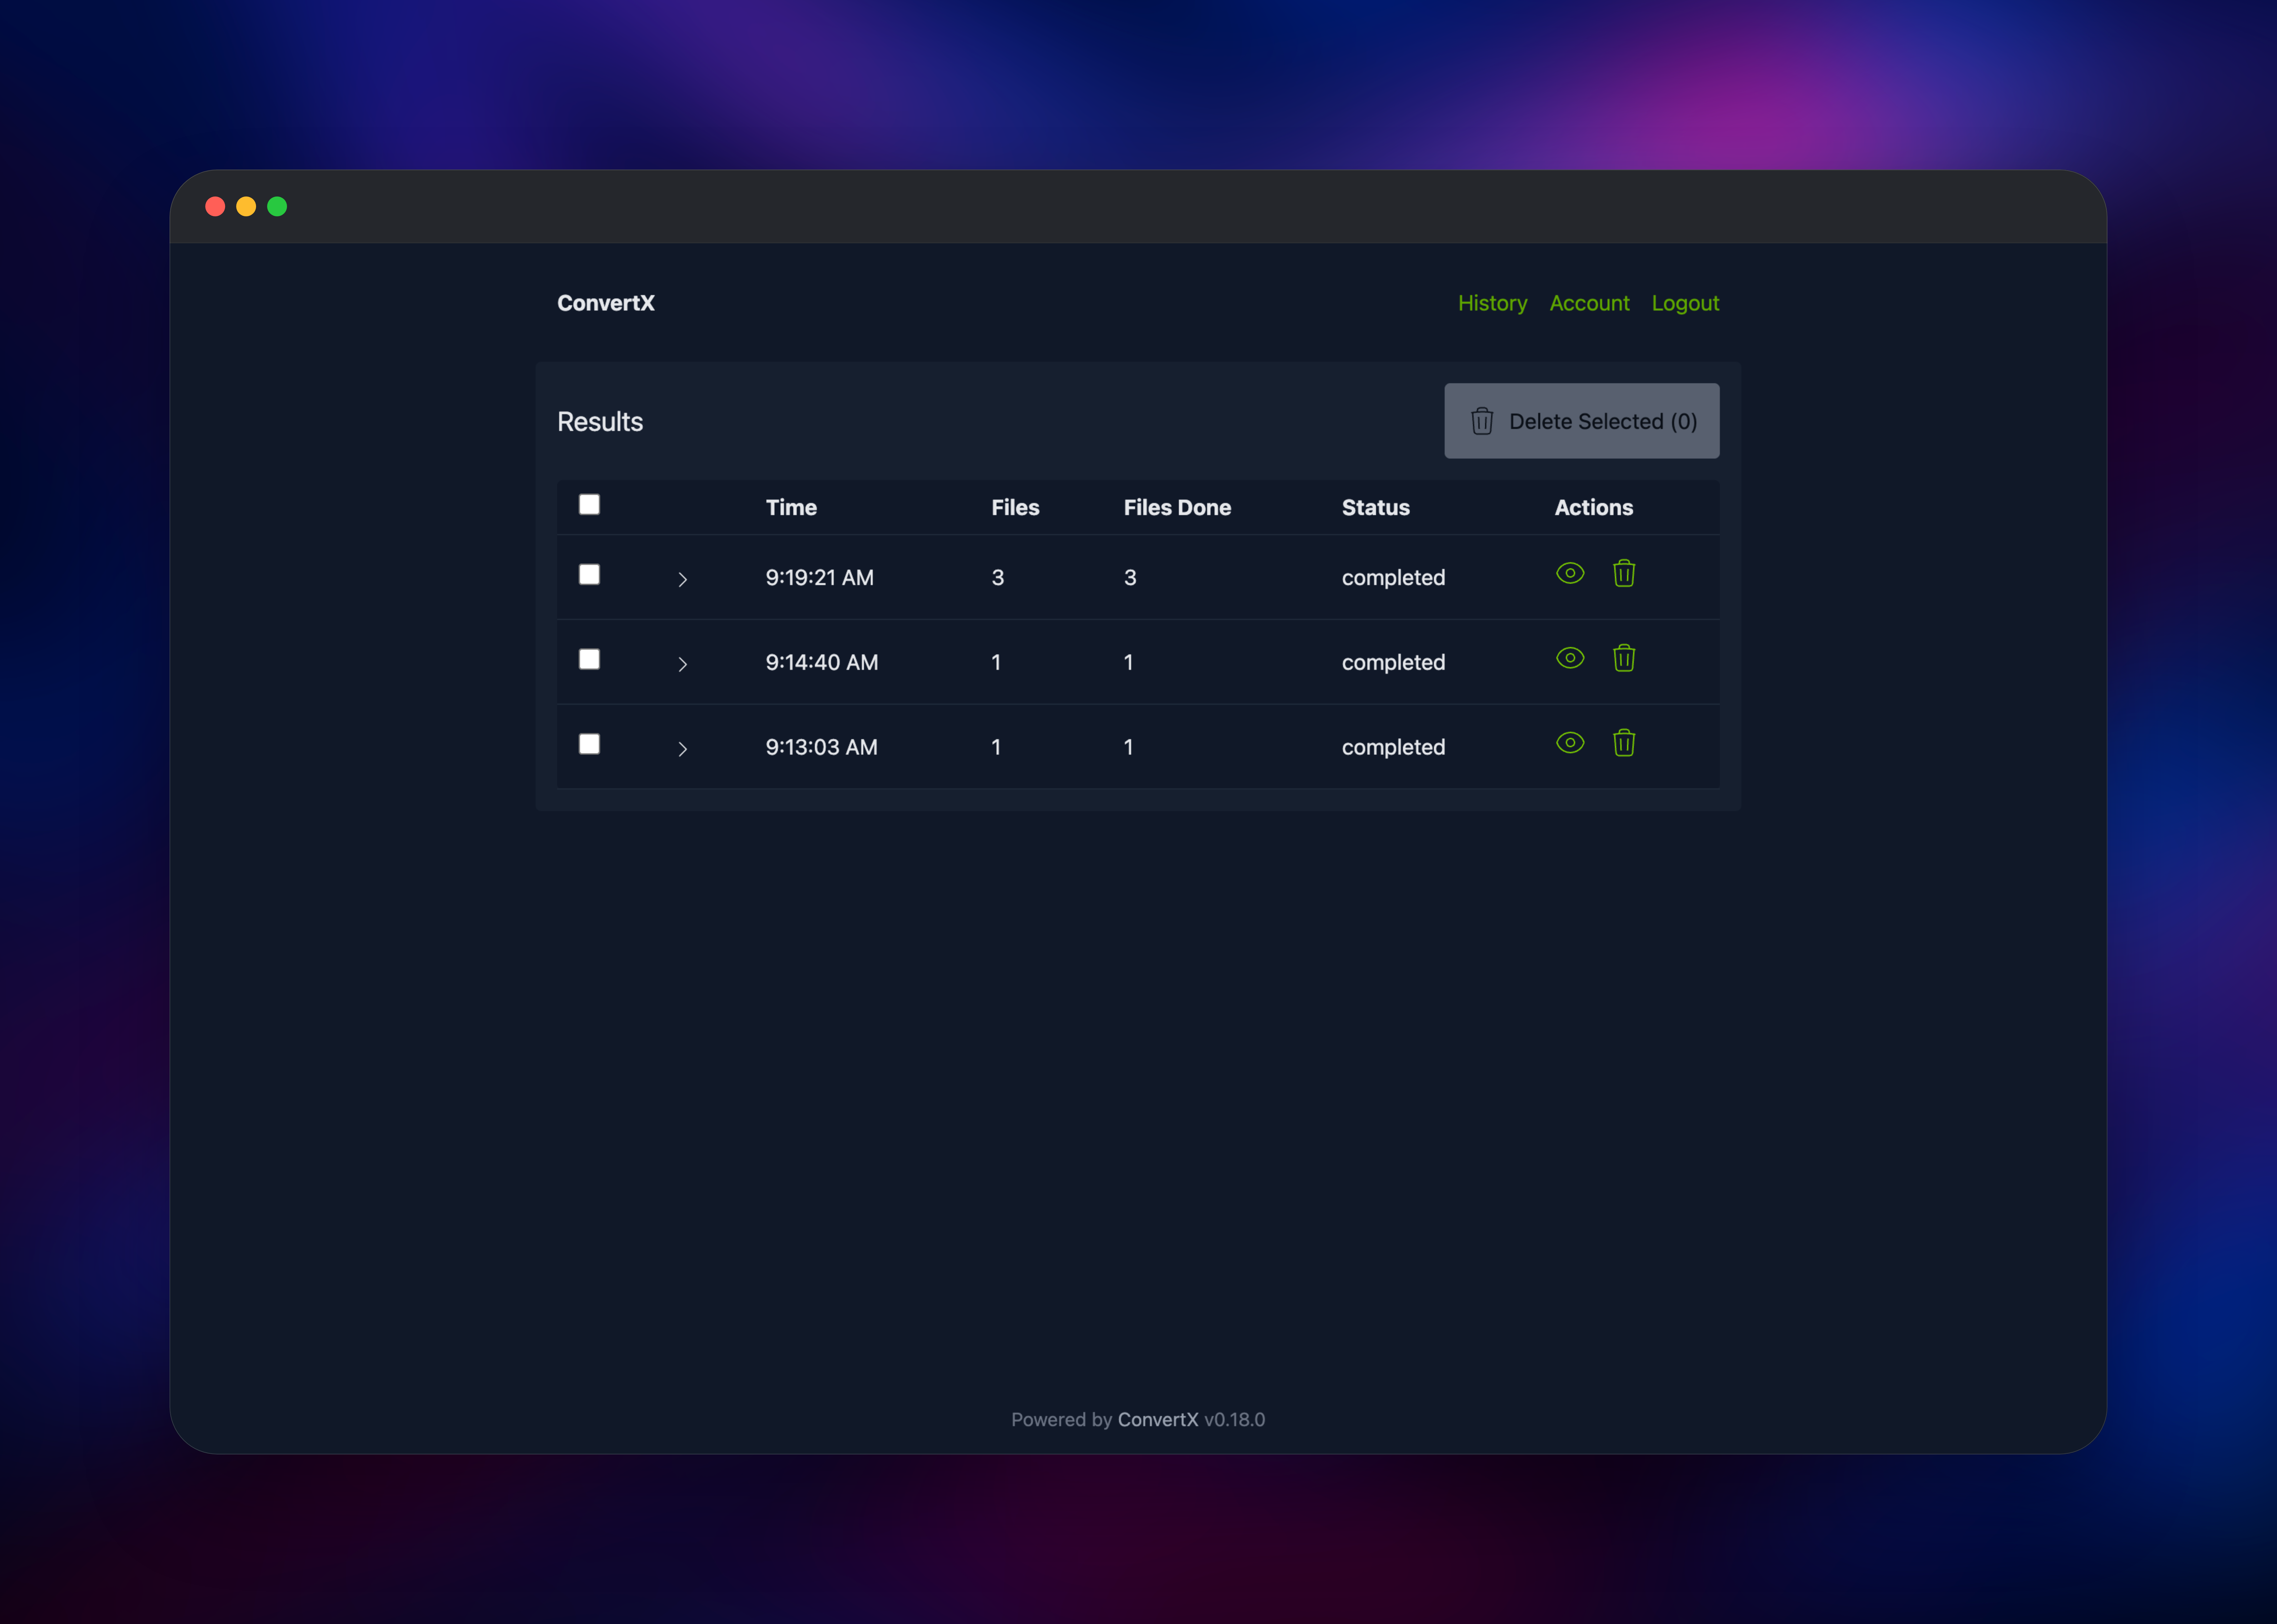This screenshot has height=1624, width=2277.
Task: Minimize the window with the yellow button
Action: (x=246, y=206)
